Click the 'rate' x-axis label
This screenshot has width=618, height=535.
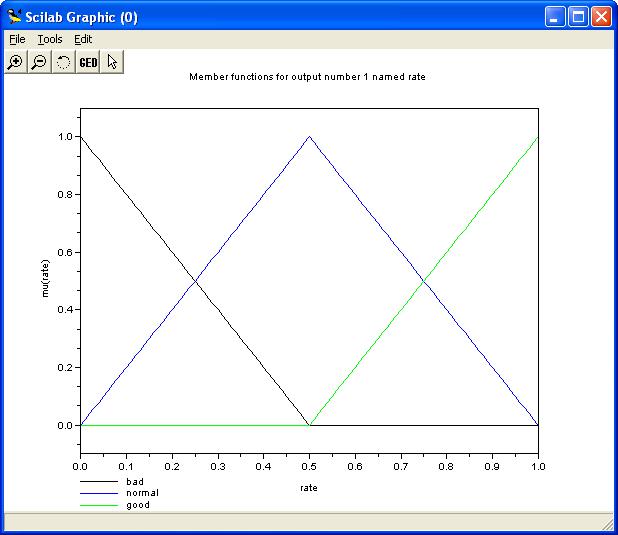pyautogui.click(x=309, y=488)
